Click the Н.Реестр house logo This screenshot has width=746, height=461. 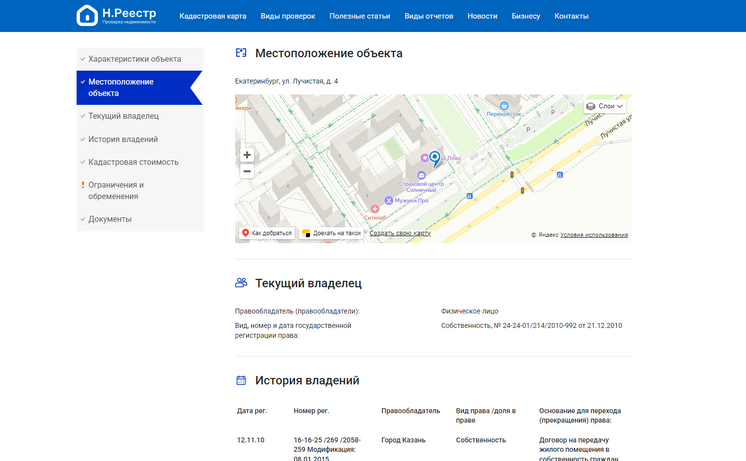[x=87, y=16]
